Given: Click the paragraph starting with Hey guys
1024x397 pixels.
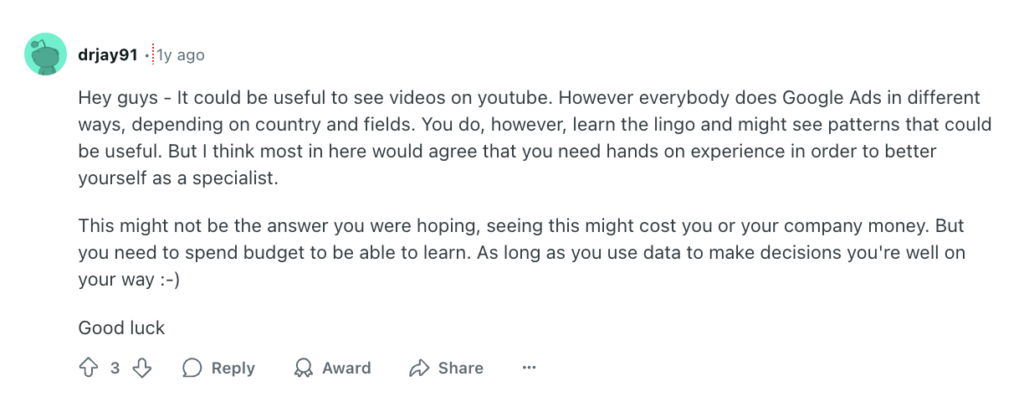Looking at the screenshot, I should coord(535,138).
